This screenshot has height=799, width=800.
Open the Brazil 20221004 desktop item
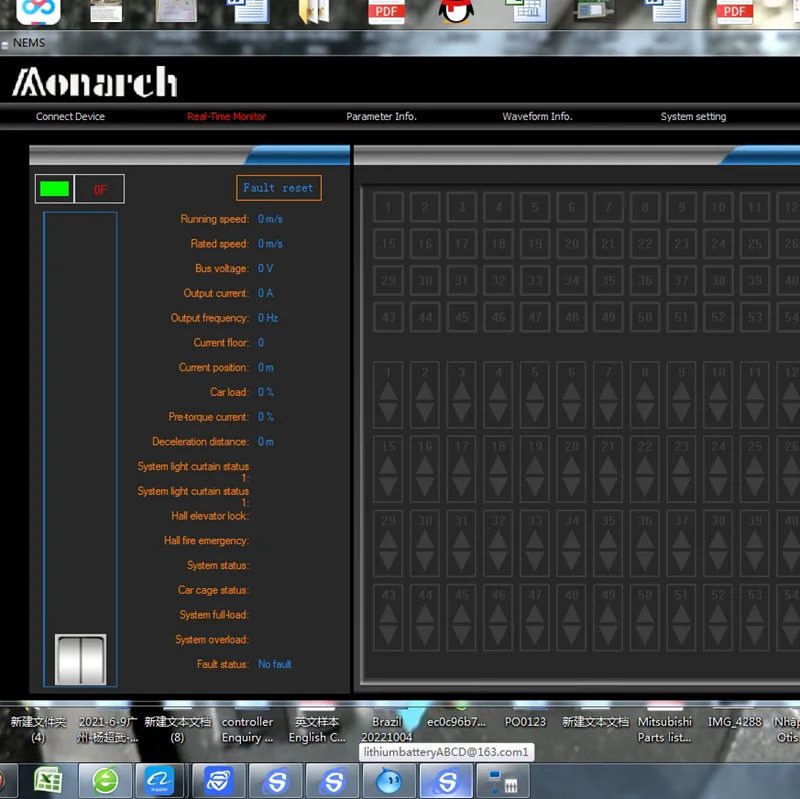387,729
